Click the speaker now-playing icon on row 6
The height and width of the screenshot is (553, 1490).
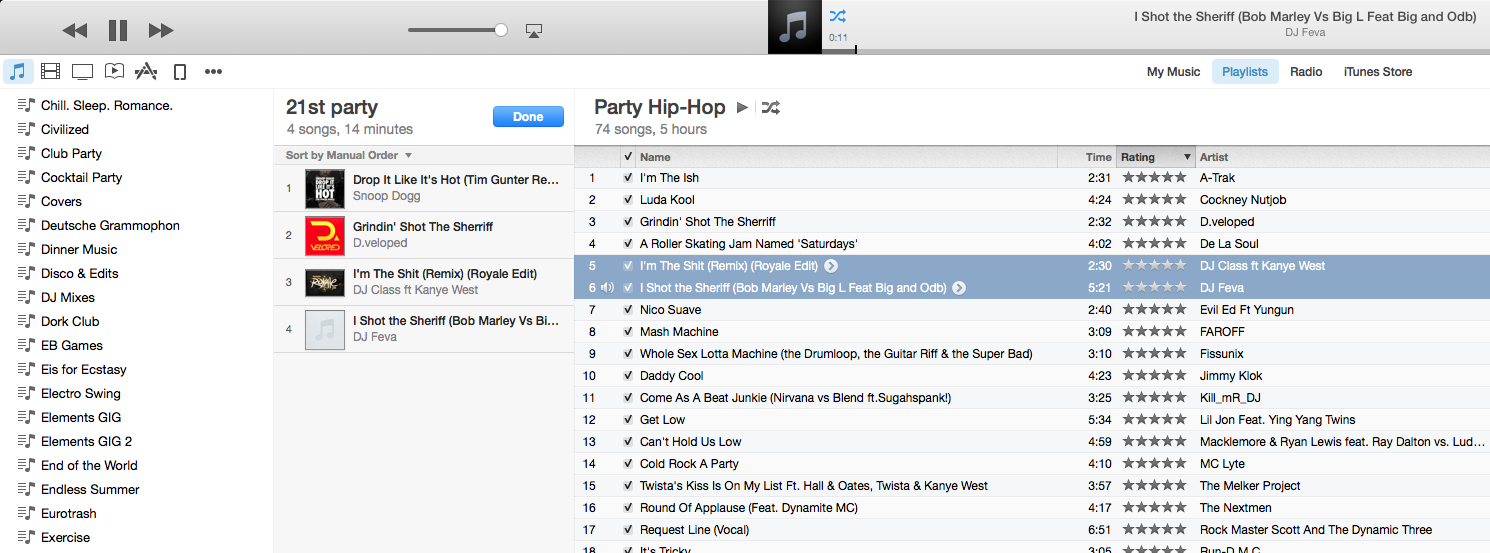point(607,288)
